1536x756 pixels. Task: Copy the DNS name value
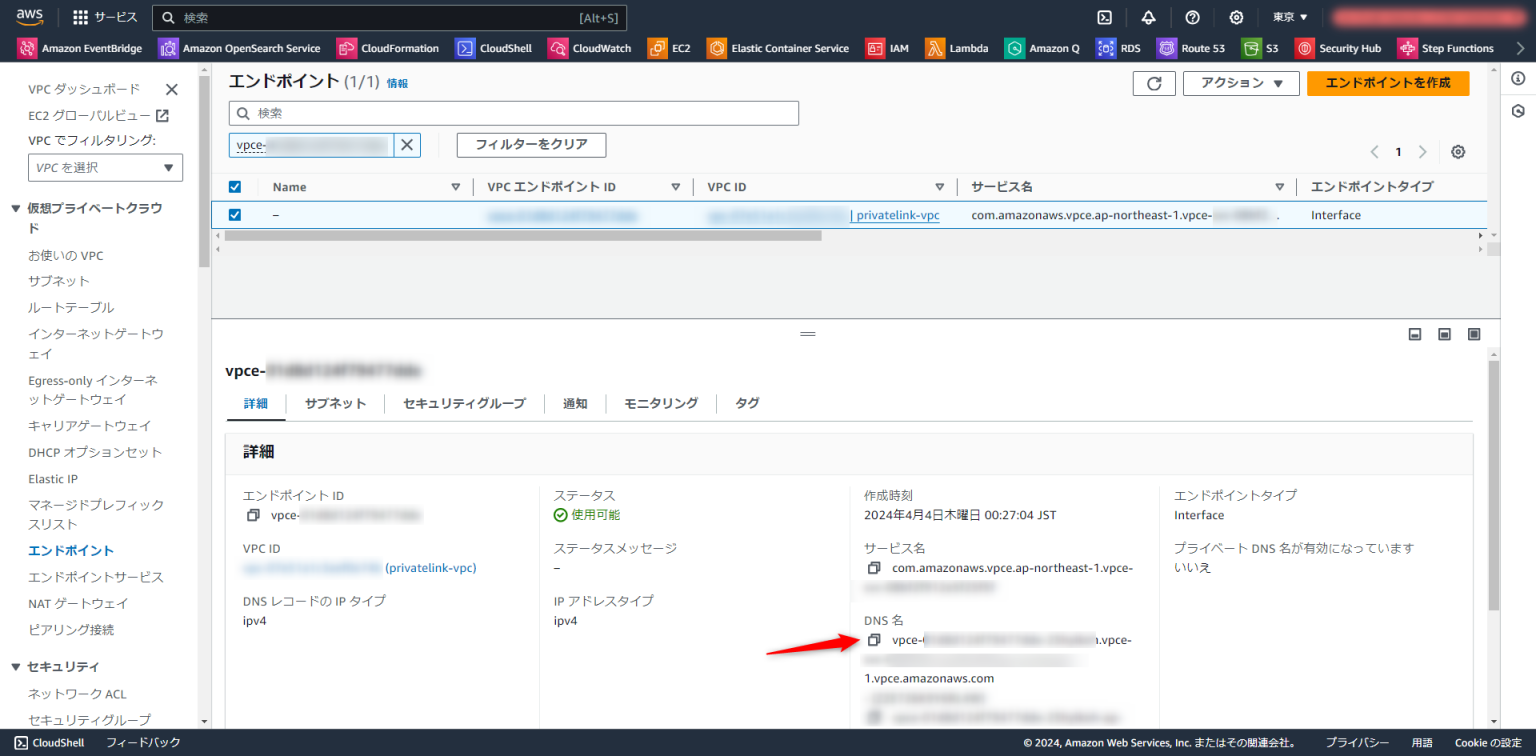874,639
